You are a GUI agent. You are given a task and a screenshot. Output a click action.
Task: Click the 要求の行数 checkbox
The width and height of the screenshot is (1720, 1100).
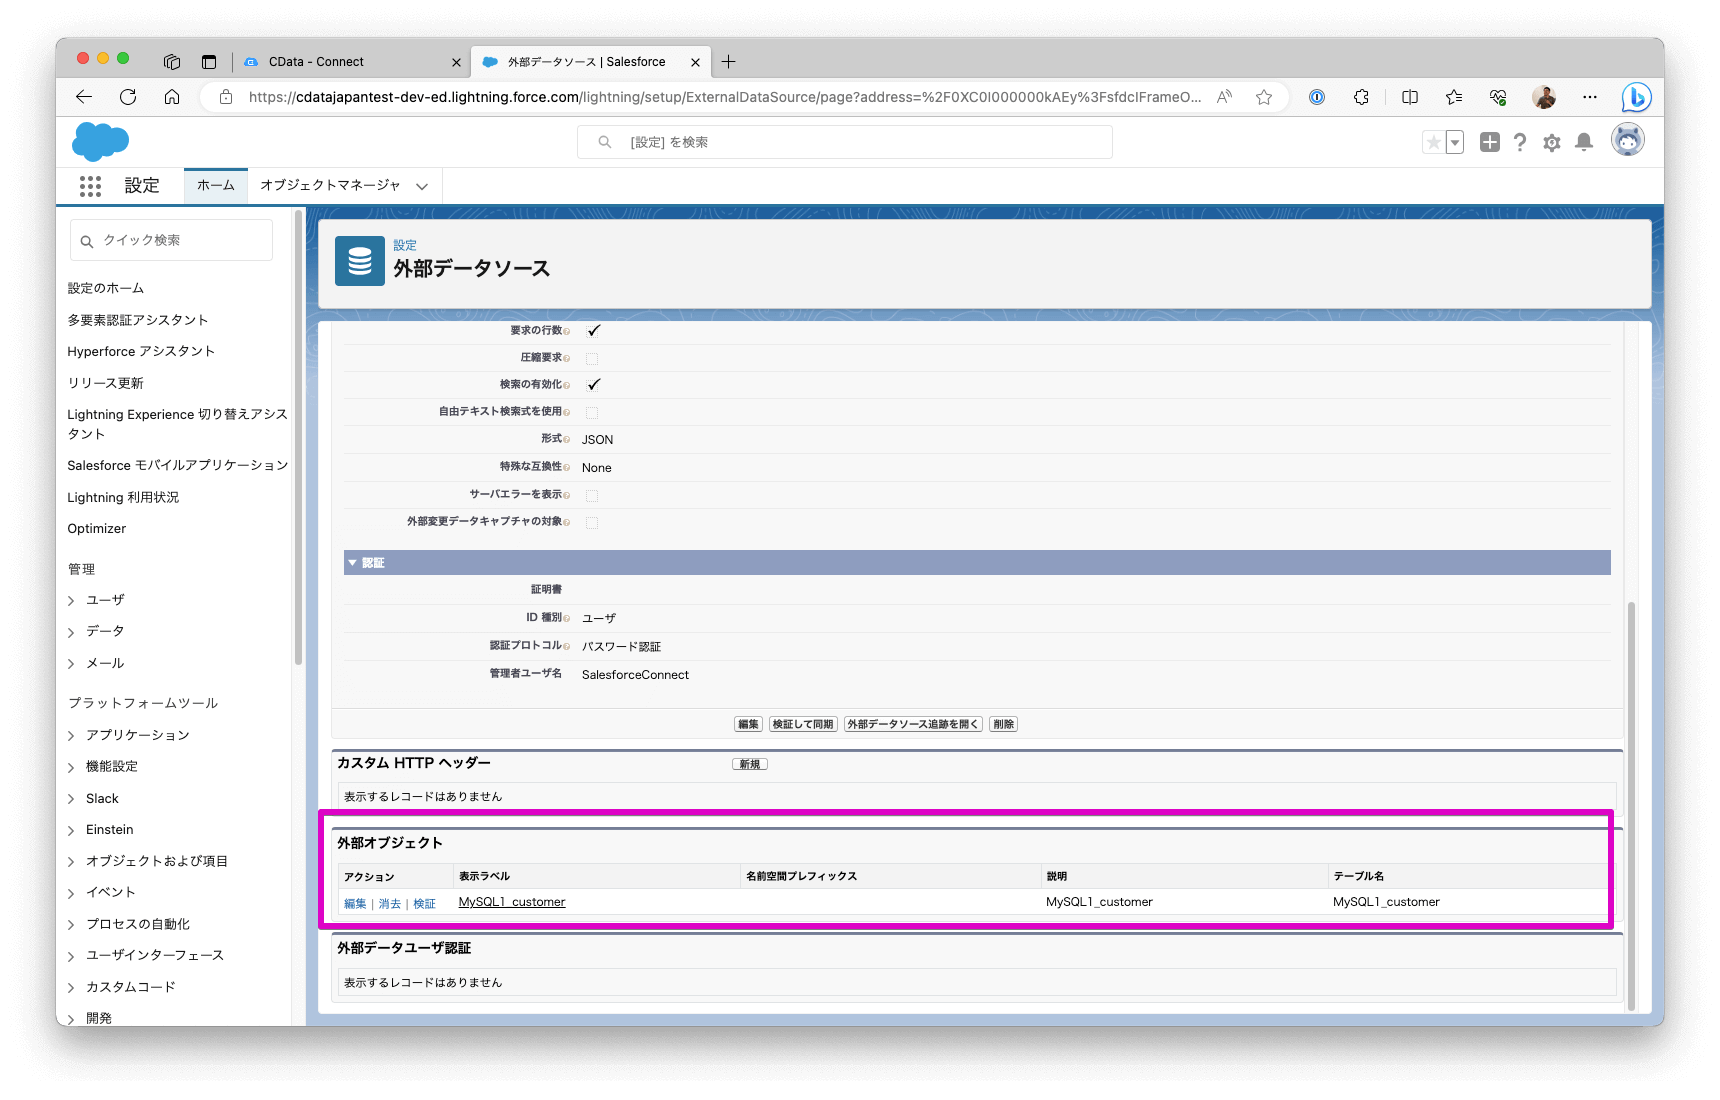(593, 331)
